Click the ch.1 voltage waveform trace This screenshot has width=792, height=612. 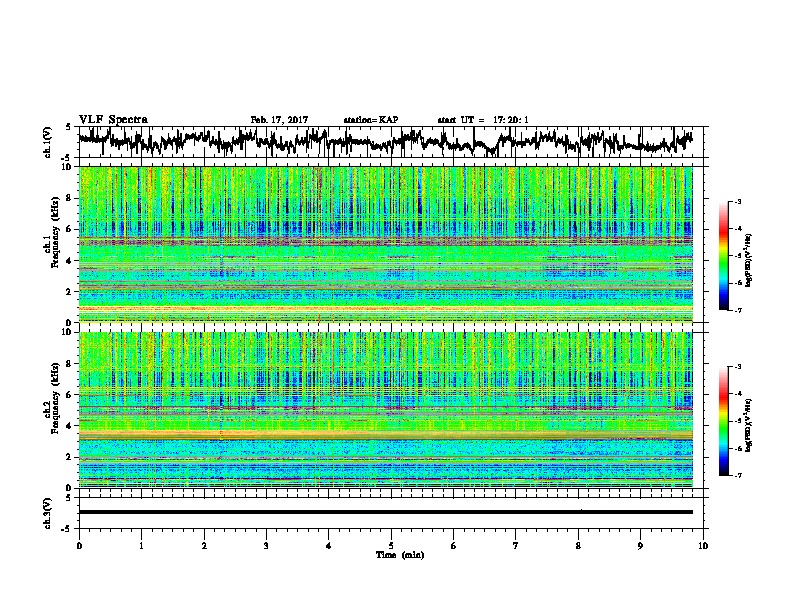coord(385,141)
